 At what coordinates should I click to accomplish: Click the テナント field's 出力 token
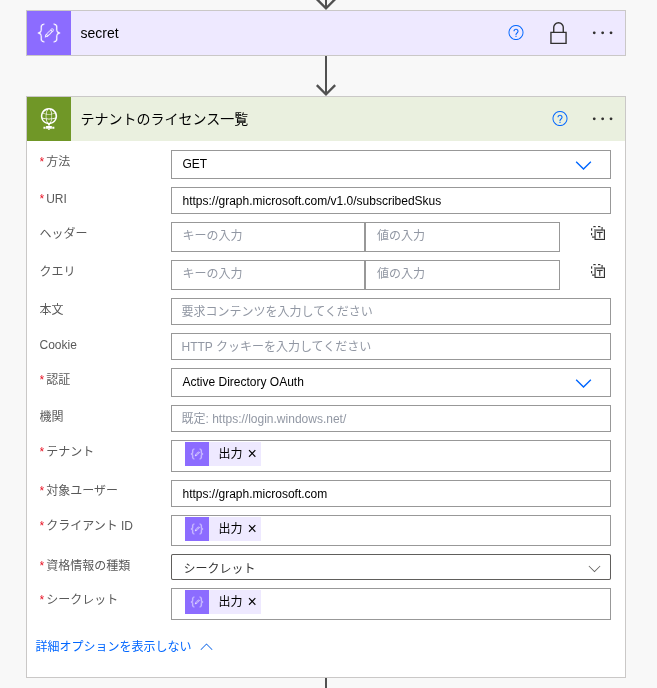(x=223, y=454)
